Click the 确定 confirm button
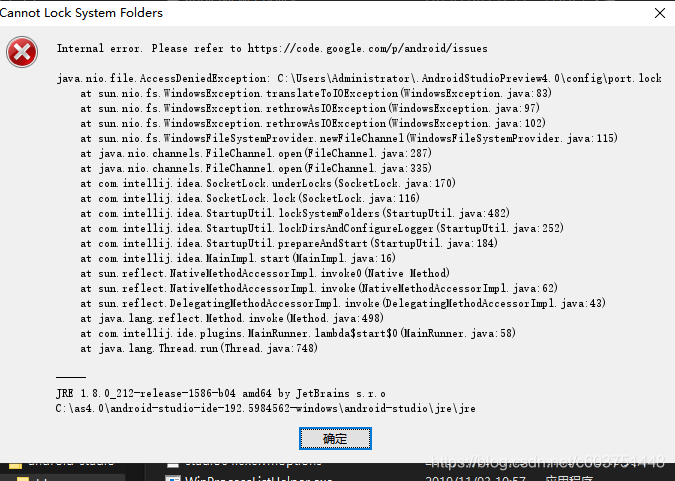 click(335, 438)
